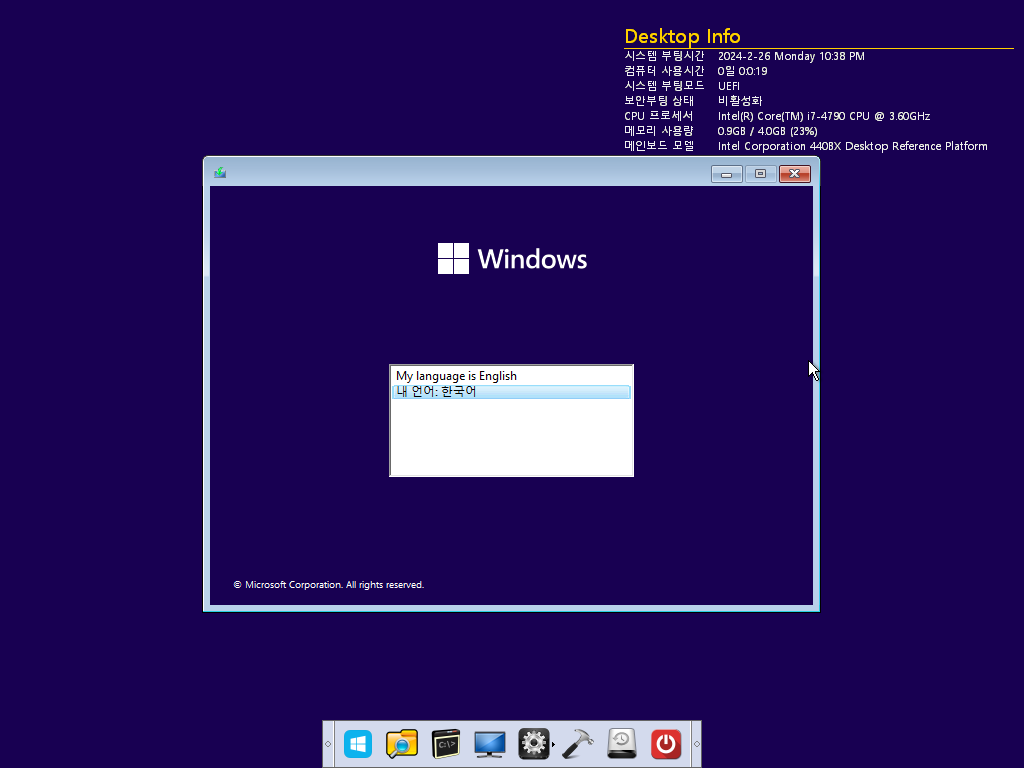Open the gear settings icon in the dock
This screenshot has width=1024, height=768.
click(534, 744)
